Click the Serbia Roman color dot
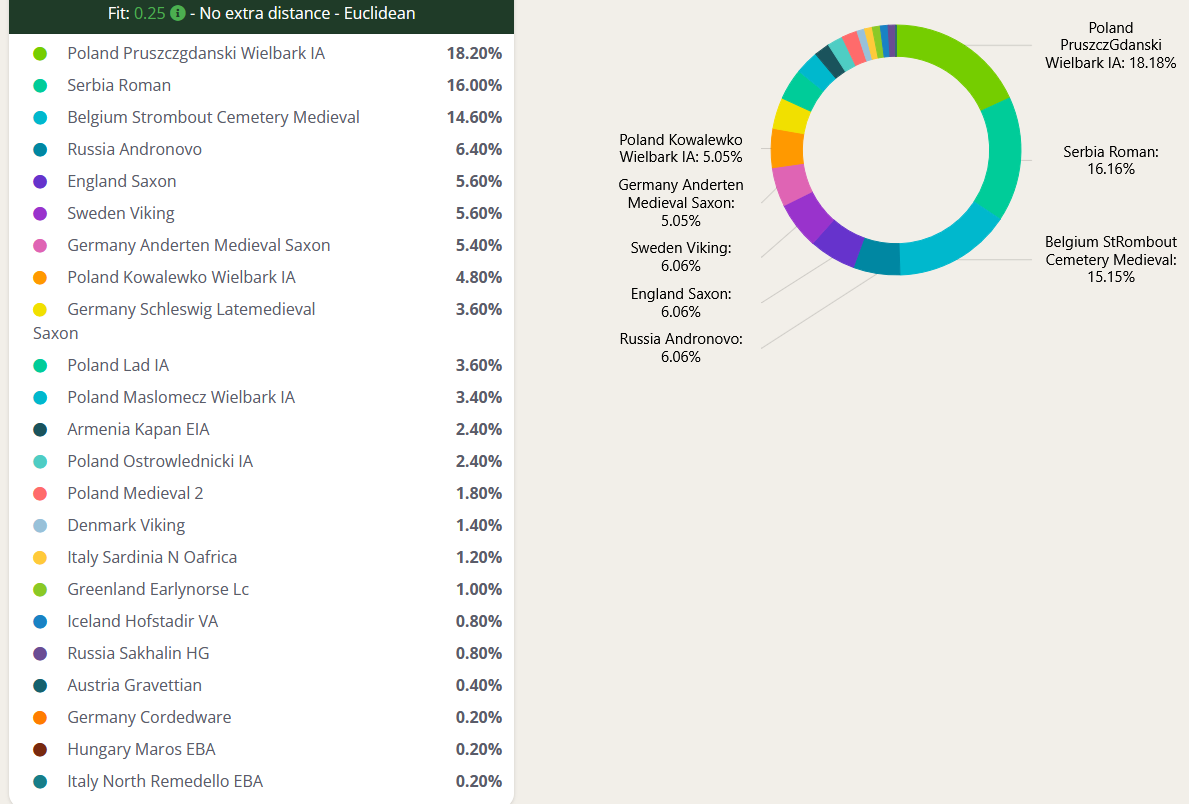This screenshot has height=804, width=1189. click(40, 85)
